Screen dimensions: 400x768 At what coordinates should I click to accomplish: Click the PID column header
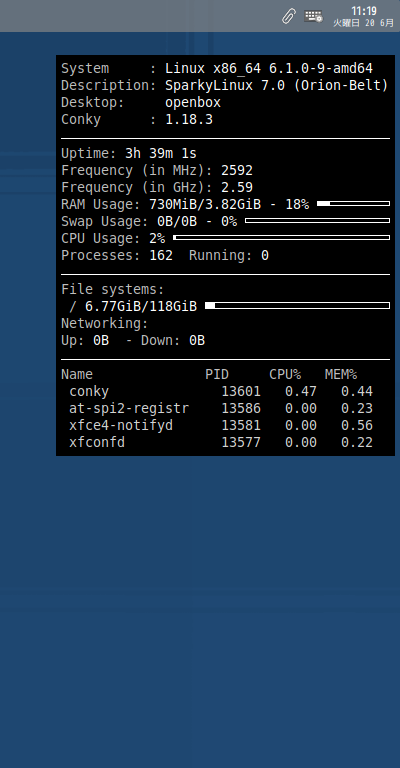tap(217, 375)
